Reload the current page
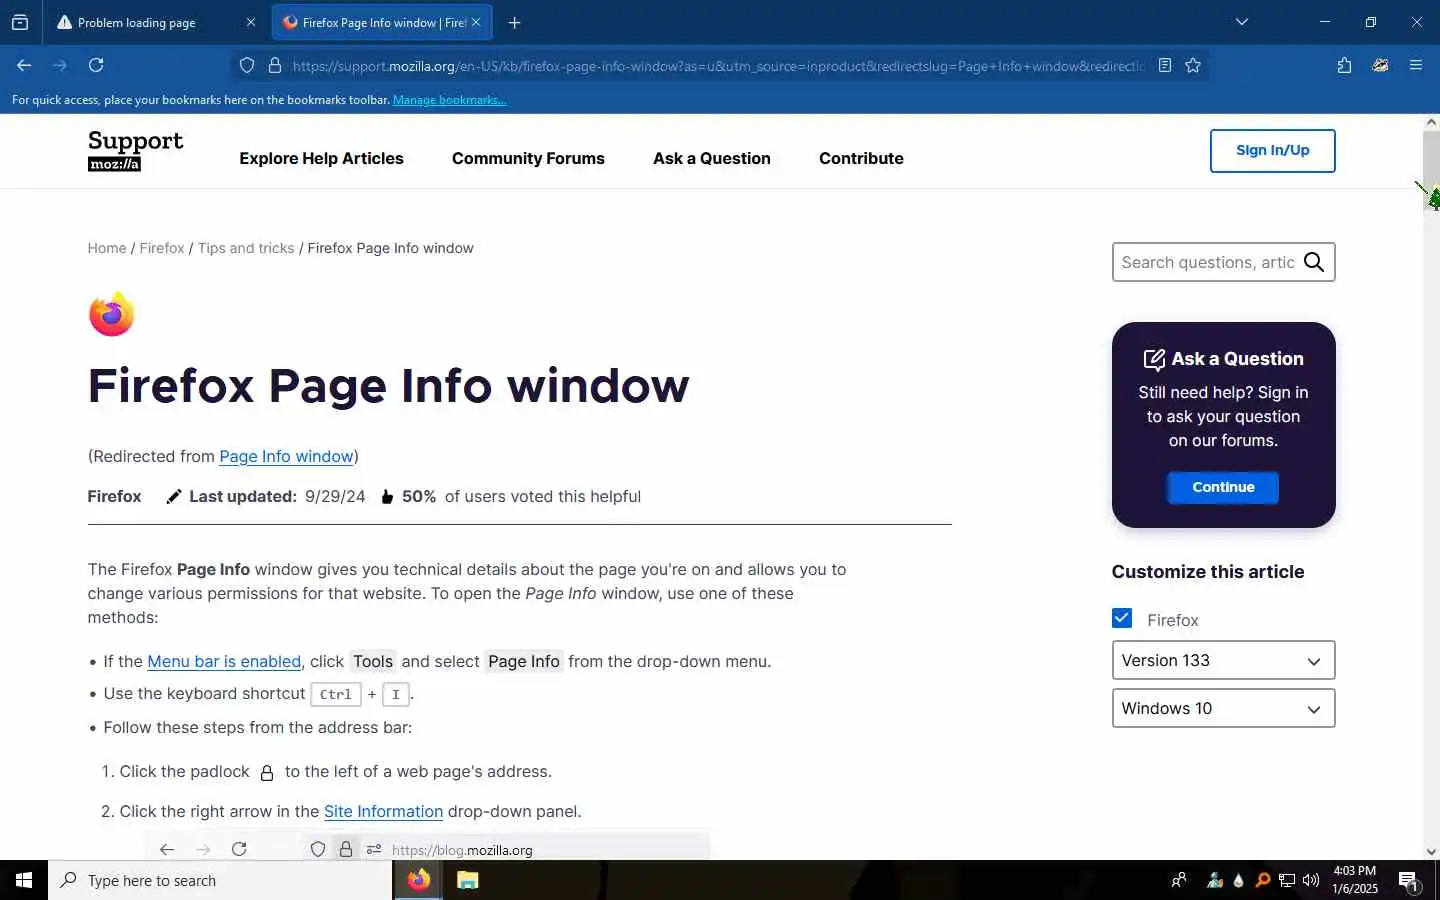This screenshot has width=1440, height=900. pyautogui.click(x=96, y=65)
